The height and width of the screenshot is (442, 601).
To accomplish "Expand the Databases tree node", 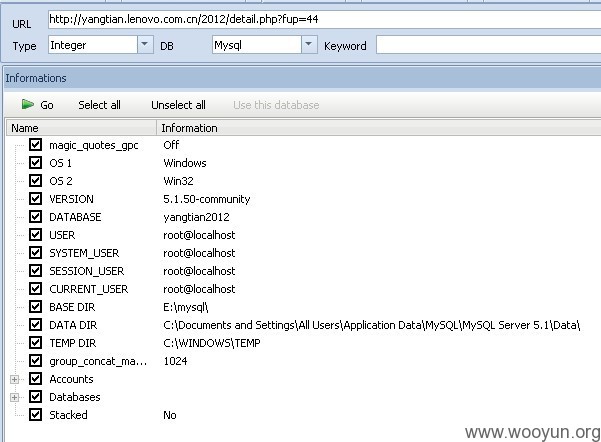I will (x=14, y=397).
